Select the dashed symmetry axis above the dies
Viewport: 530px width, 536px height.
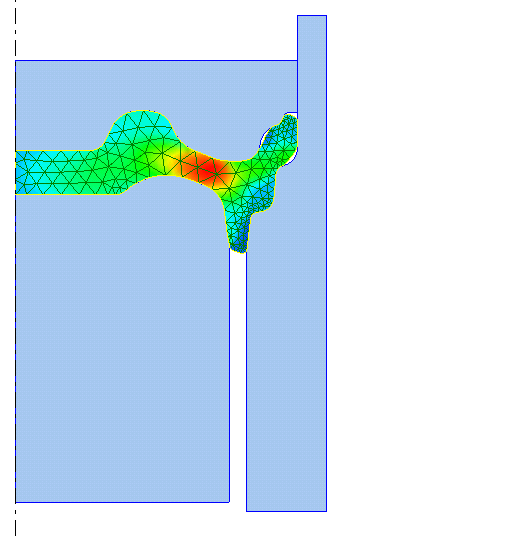(15, 29)
